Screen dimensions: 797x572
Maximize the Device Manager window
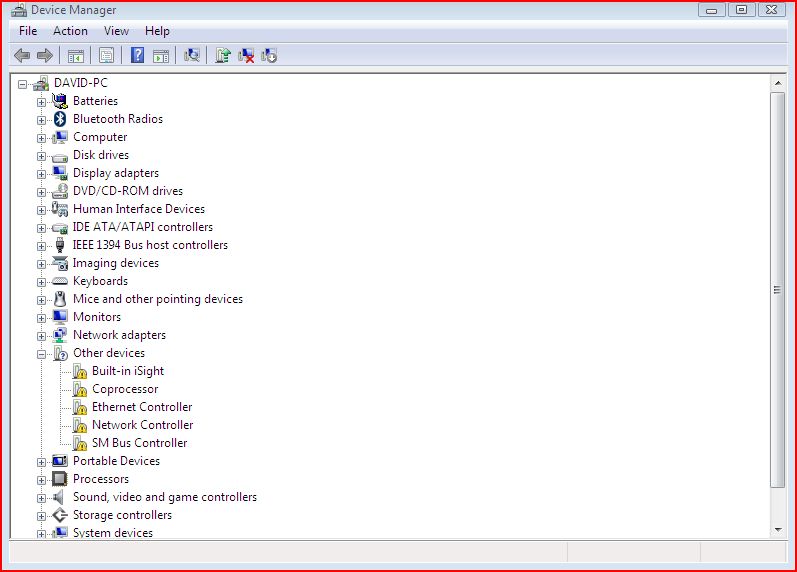pos(741,10)
